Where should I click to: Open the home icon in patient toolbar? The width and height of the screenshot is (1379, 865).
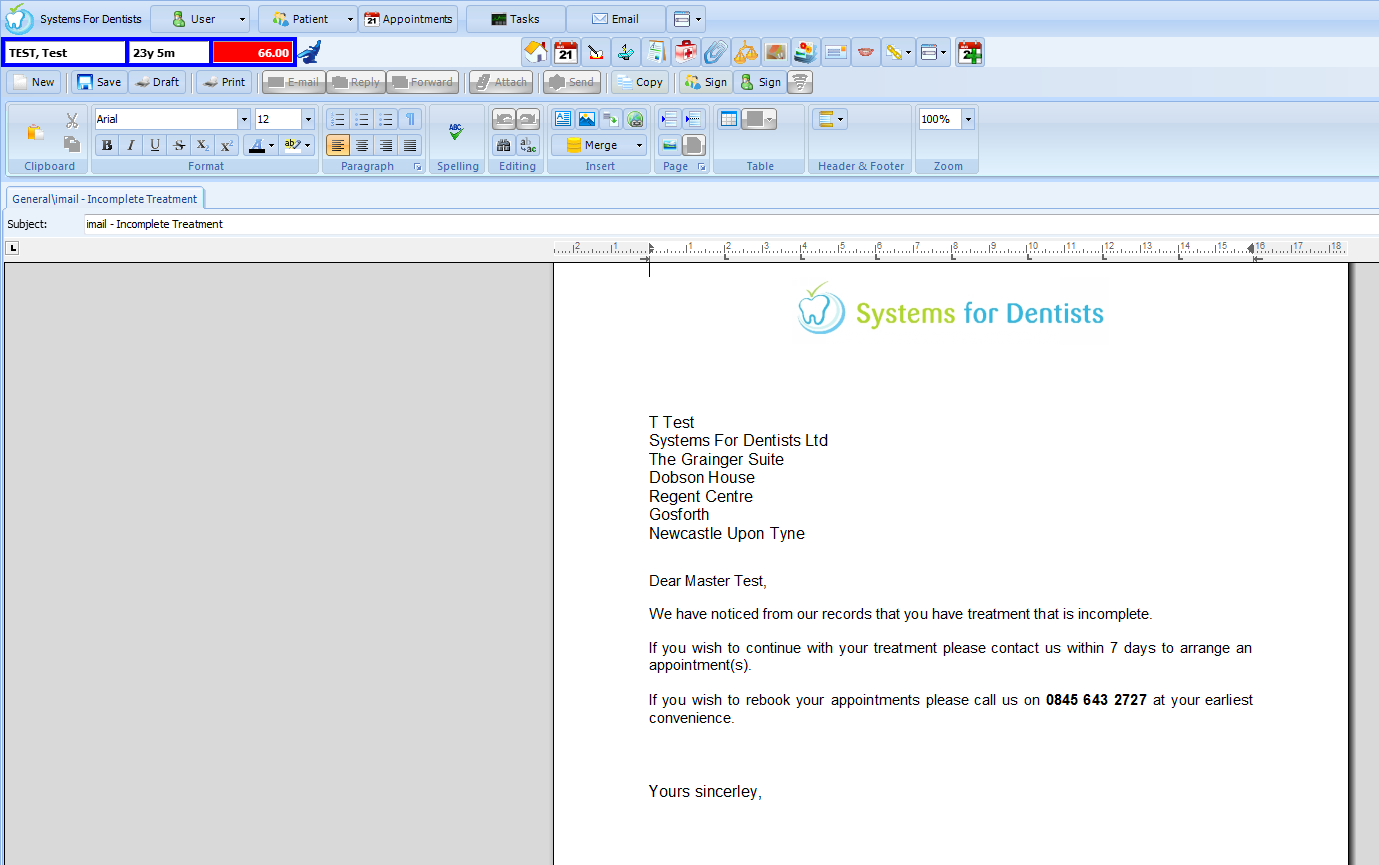(x=536, y=52)
